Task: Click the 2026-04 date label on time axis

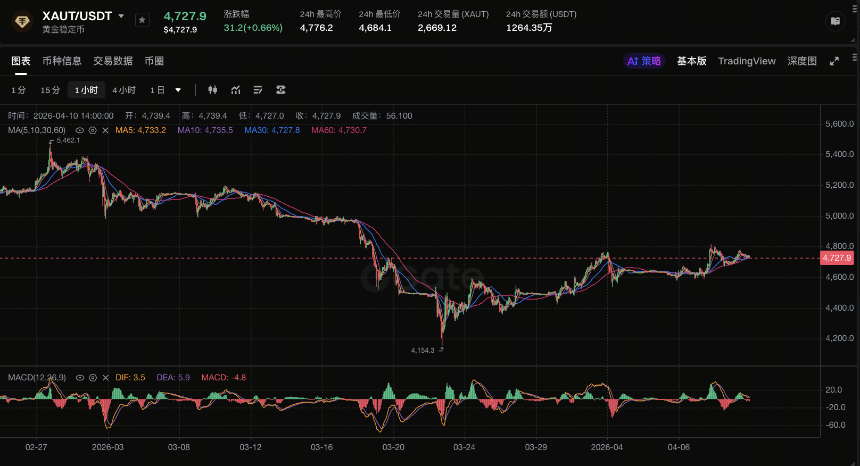Action: coord(607,447)
